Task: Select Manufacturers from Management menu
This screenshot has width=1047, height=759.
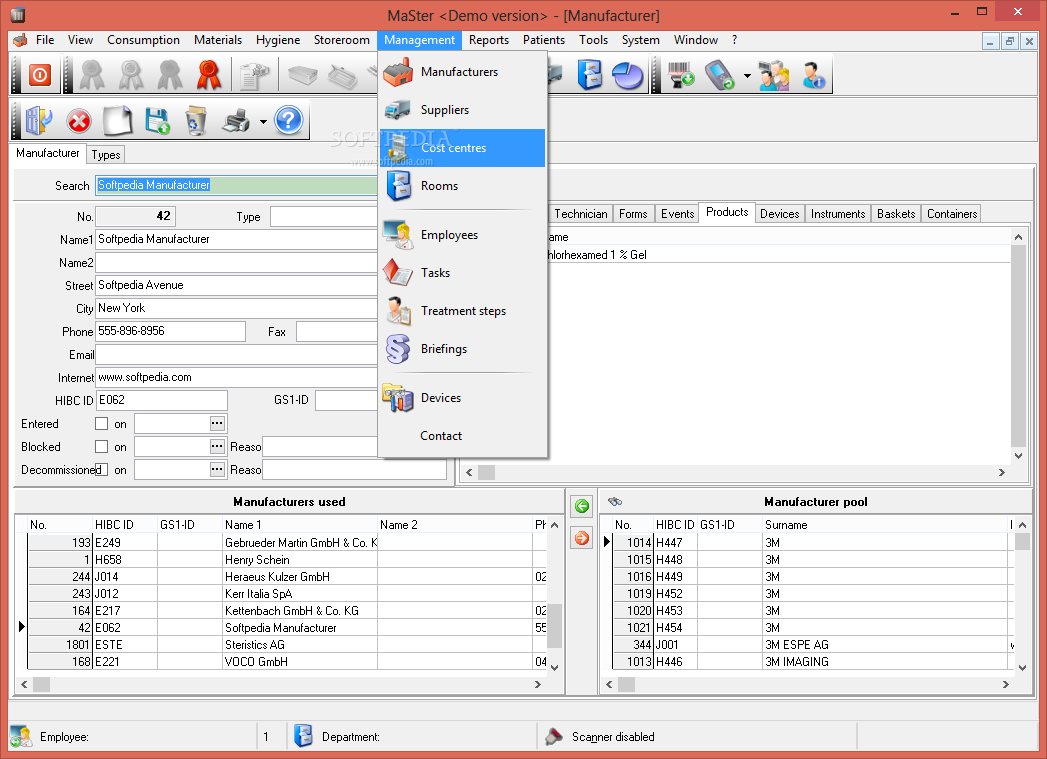Action: [x=463, y=72]
